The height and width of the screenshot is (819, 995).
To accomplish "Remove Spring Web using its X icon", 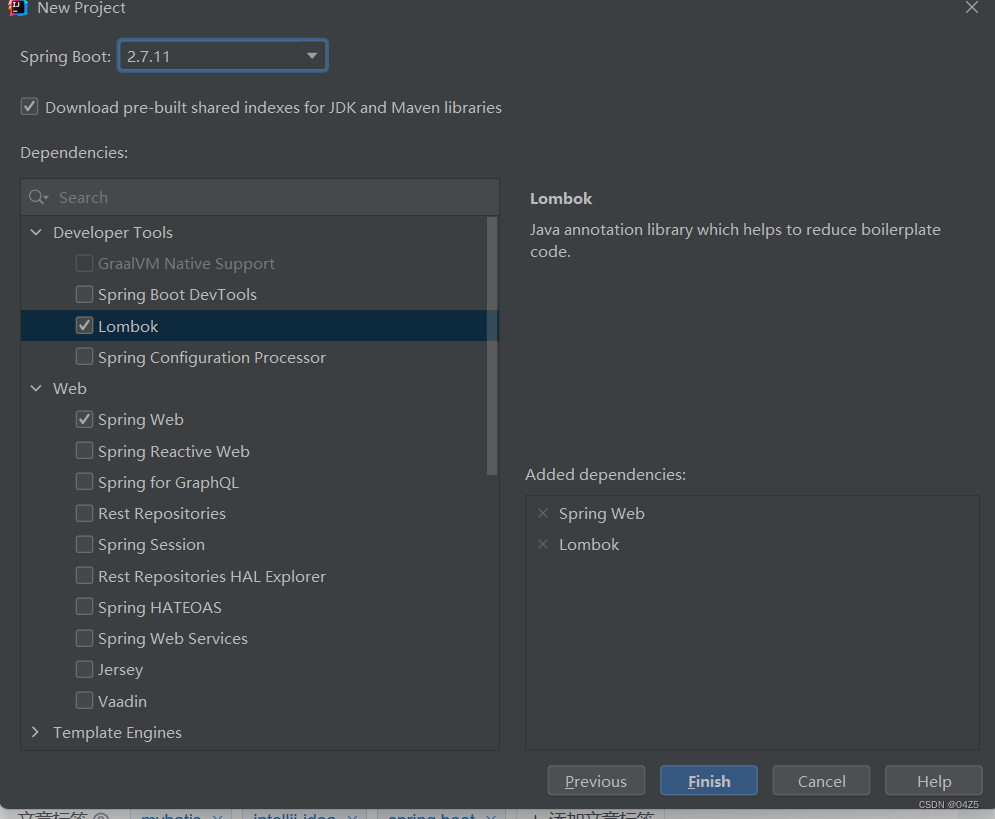I will click(543, 513).
